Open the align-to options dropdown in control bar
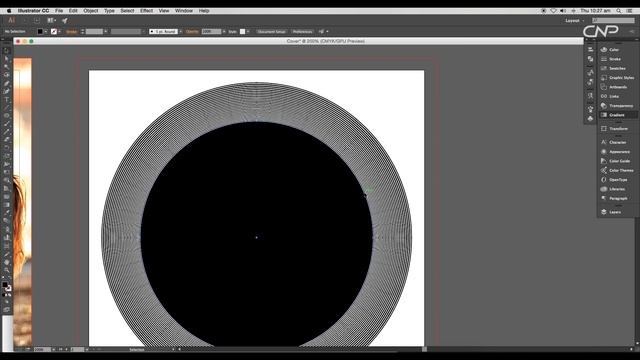Image resolution: width=640 pixels, height=360 pixels. click(327, 31)
